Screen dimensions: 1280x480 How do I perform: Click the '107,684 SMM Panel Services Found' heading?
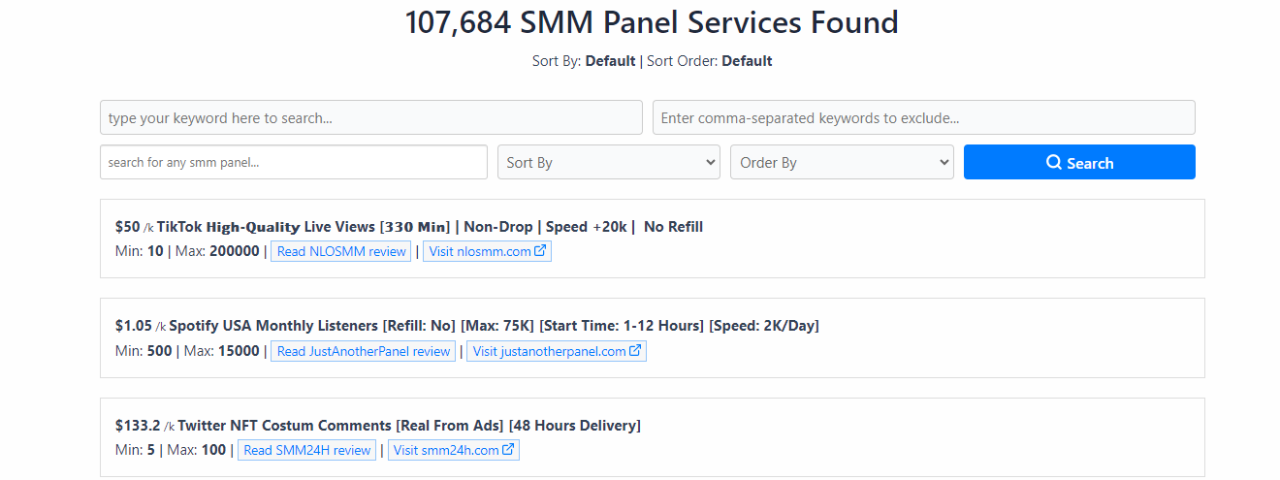pyautogui.click(x=652, y=22)
